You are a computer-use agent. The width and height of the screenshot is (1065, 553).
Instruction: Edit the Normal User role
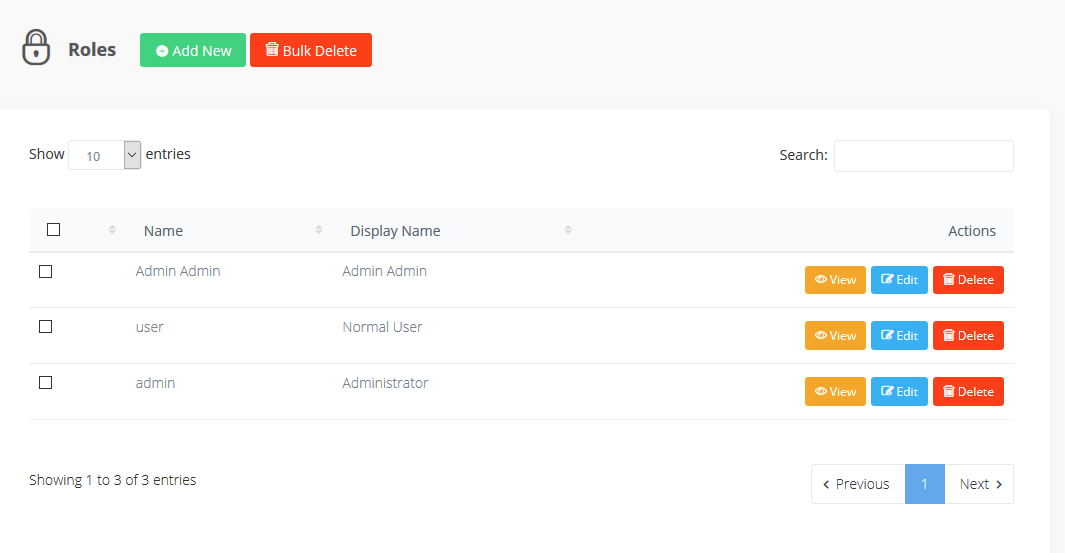[899, 336]
